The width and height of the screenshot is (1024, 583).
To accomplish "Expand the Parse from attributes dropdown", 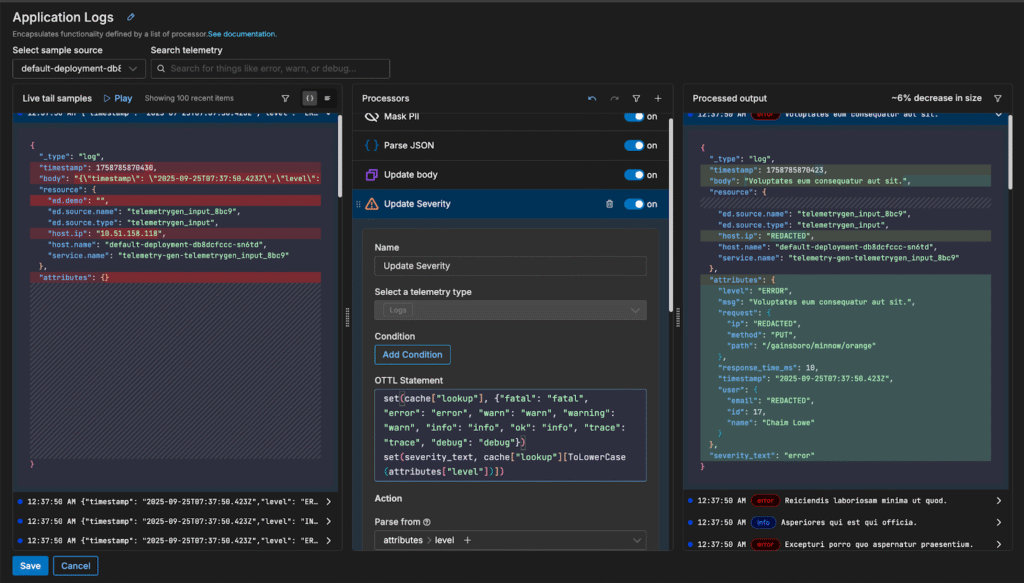I will pyautogui.click(x=637, y=541).
